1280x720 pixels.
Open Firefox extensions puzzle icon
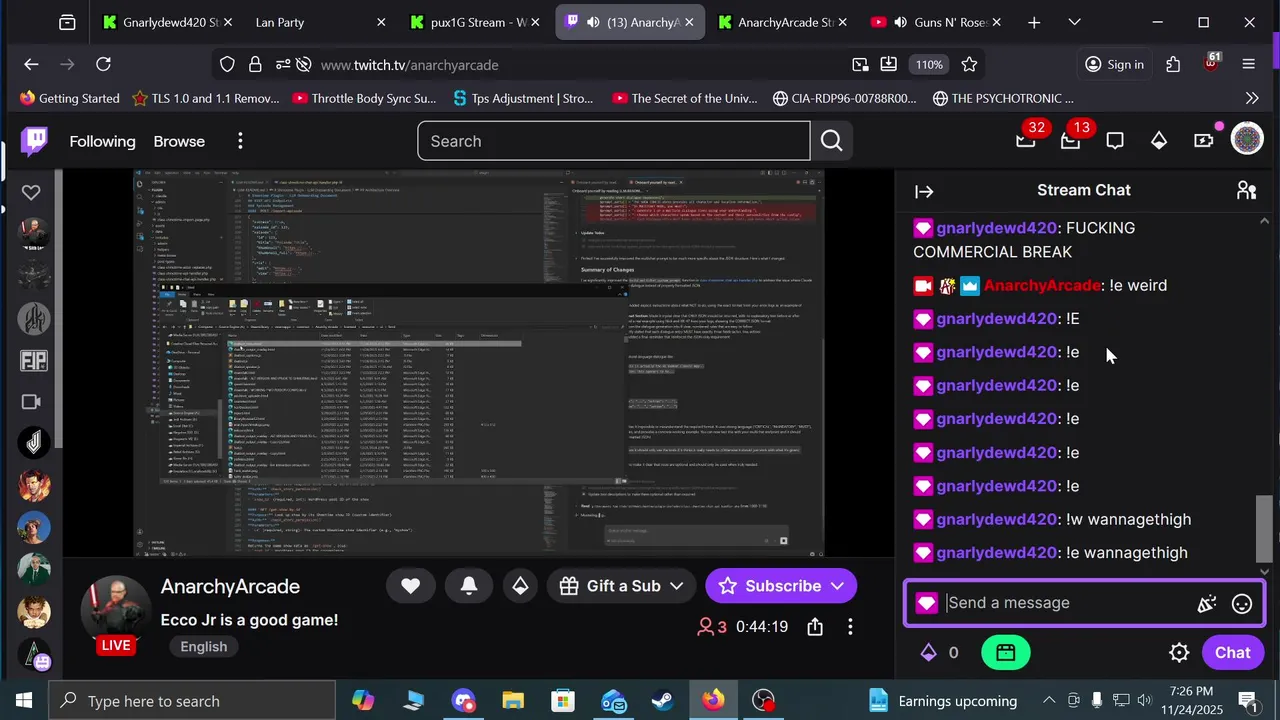[1173, 65]
